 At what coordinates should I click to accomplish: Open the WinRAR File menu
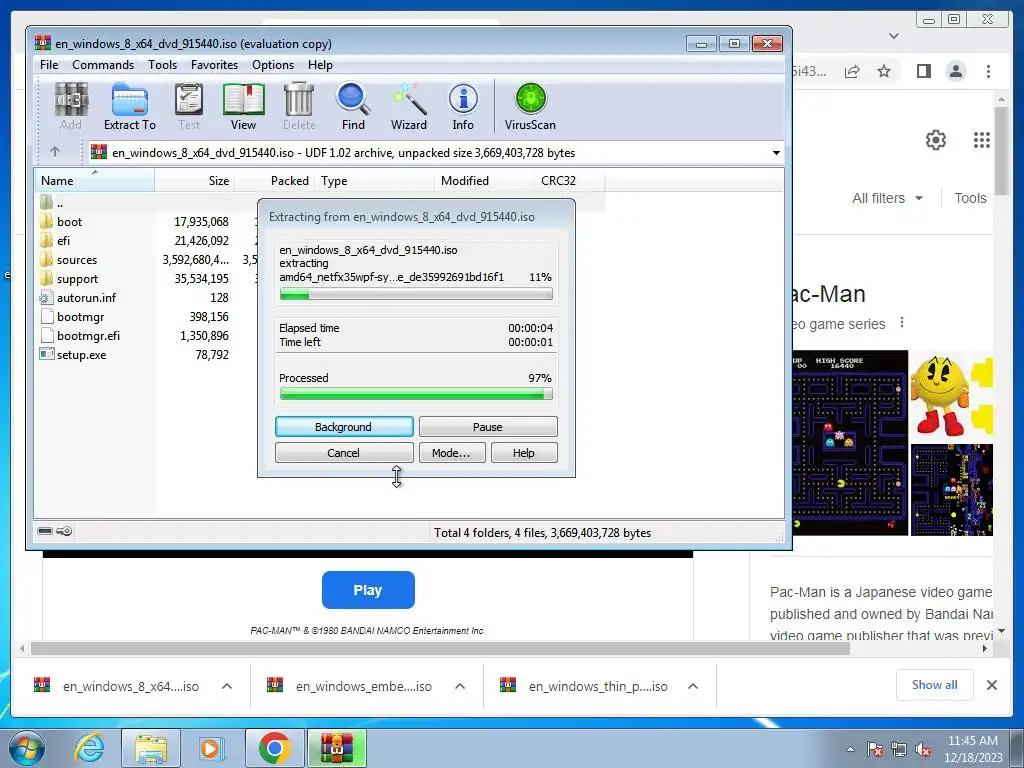(x=49, y=65)
